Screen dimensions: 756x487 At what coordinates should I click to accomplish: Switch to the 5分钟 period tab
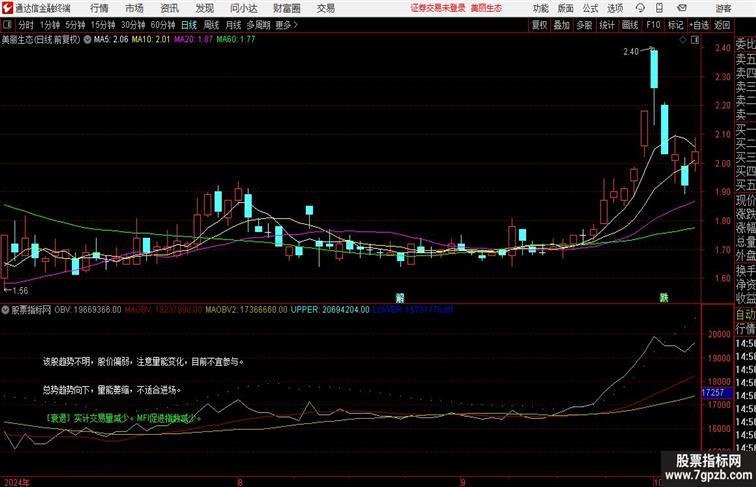click(75, 25)
